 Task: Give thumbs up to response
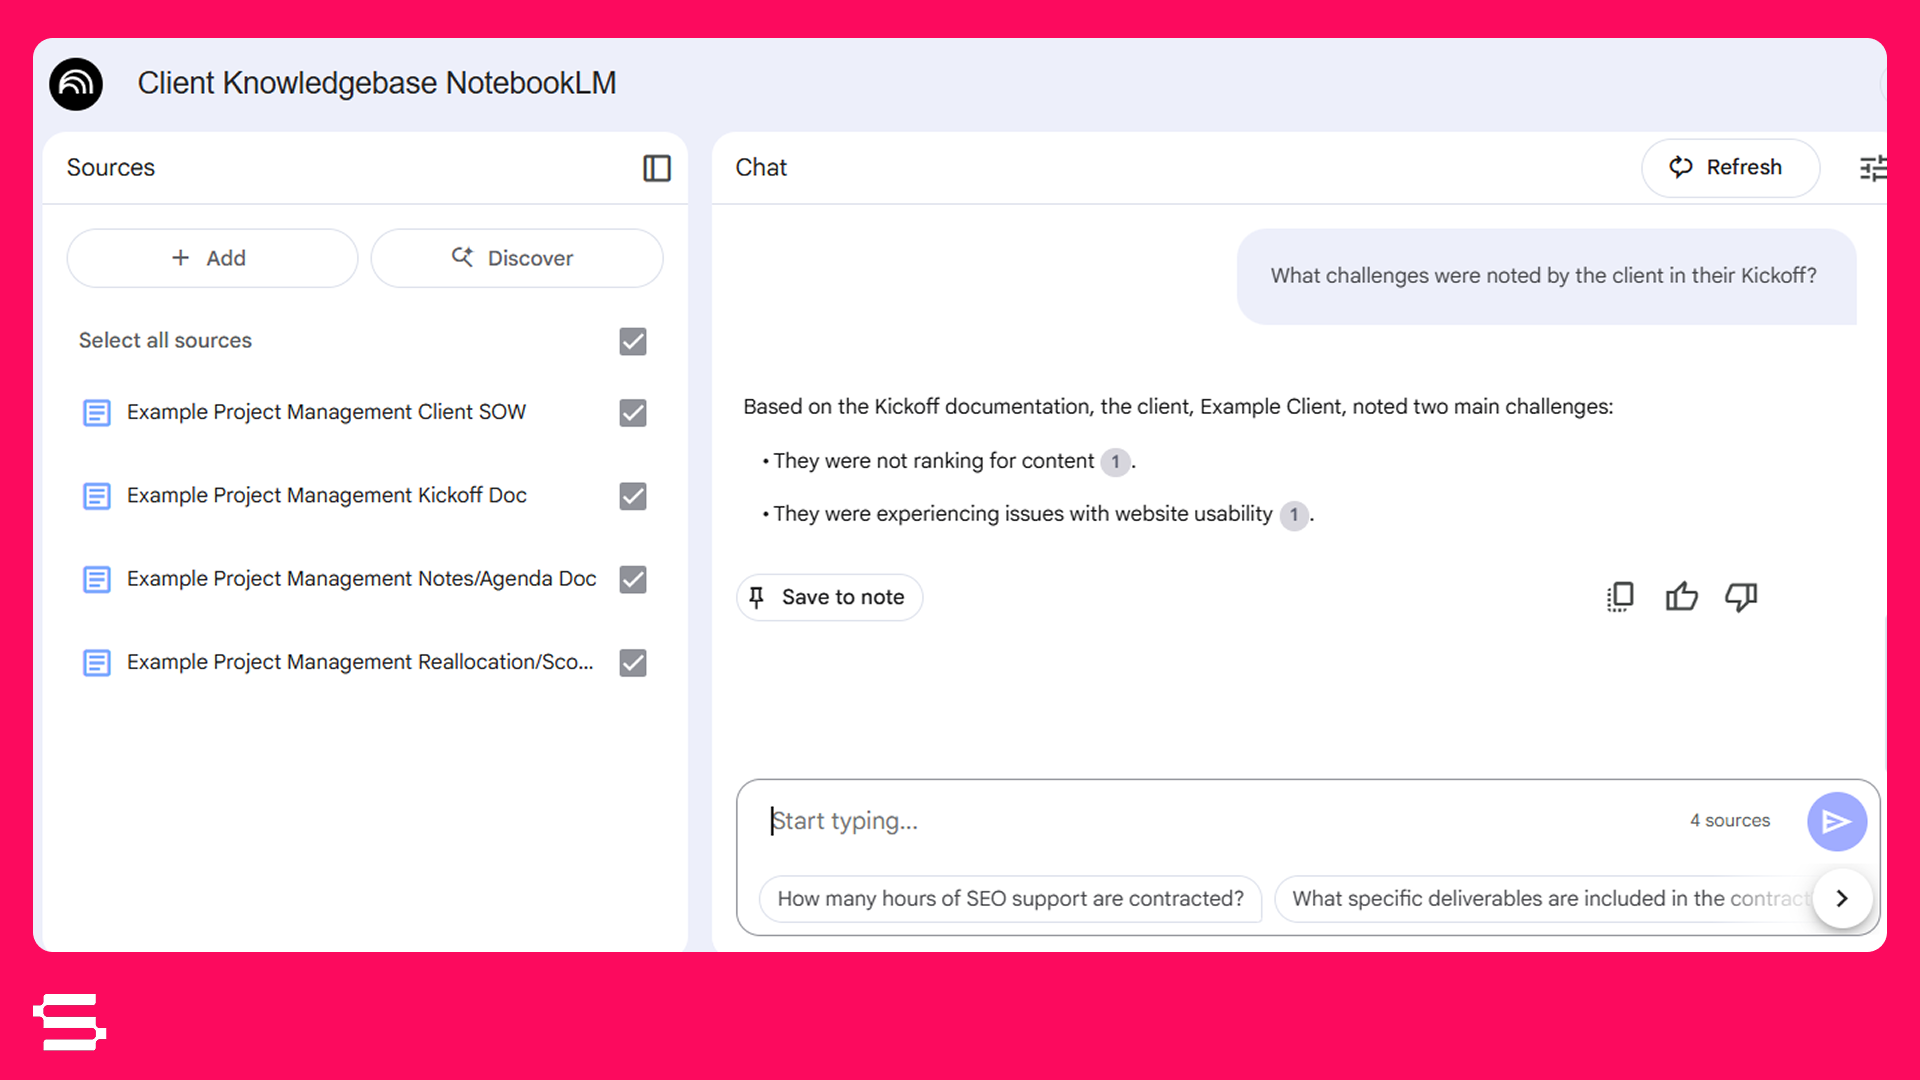1681,597
